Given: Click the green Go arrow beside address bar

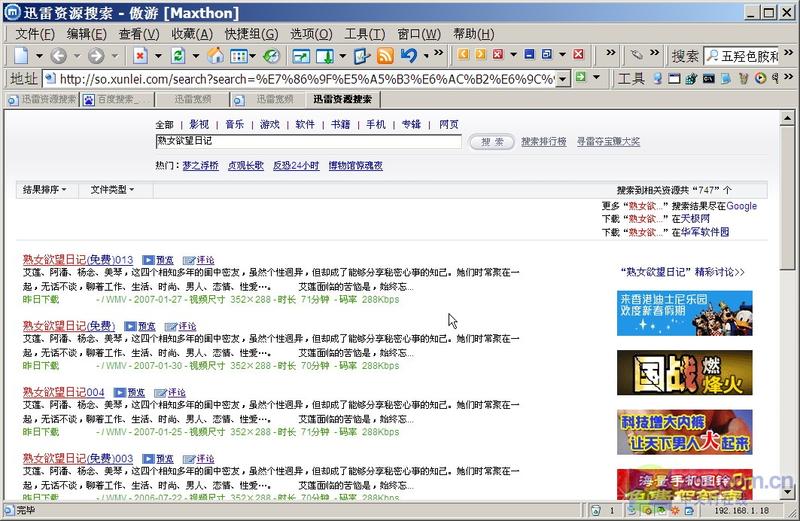Looking at the screenshot, I should 581,77.
